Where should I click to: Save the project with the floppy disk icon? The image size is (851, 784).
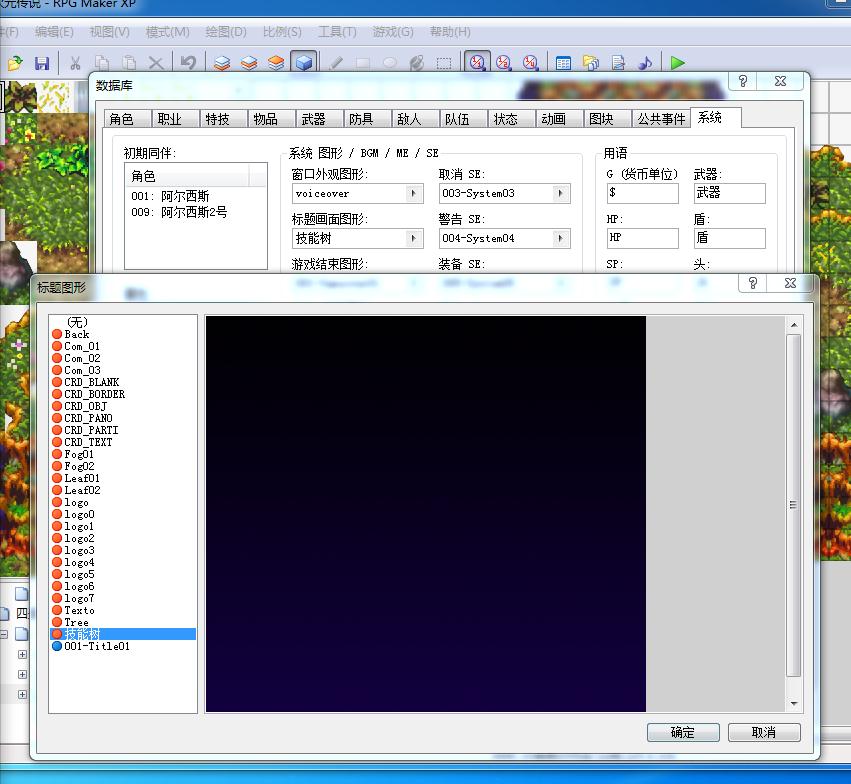point(42,63)
